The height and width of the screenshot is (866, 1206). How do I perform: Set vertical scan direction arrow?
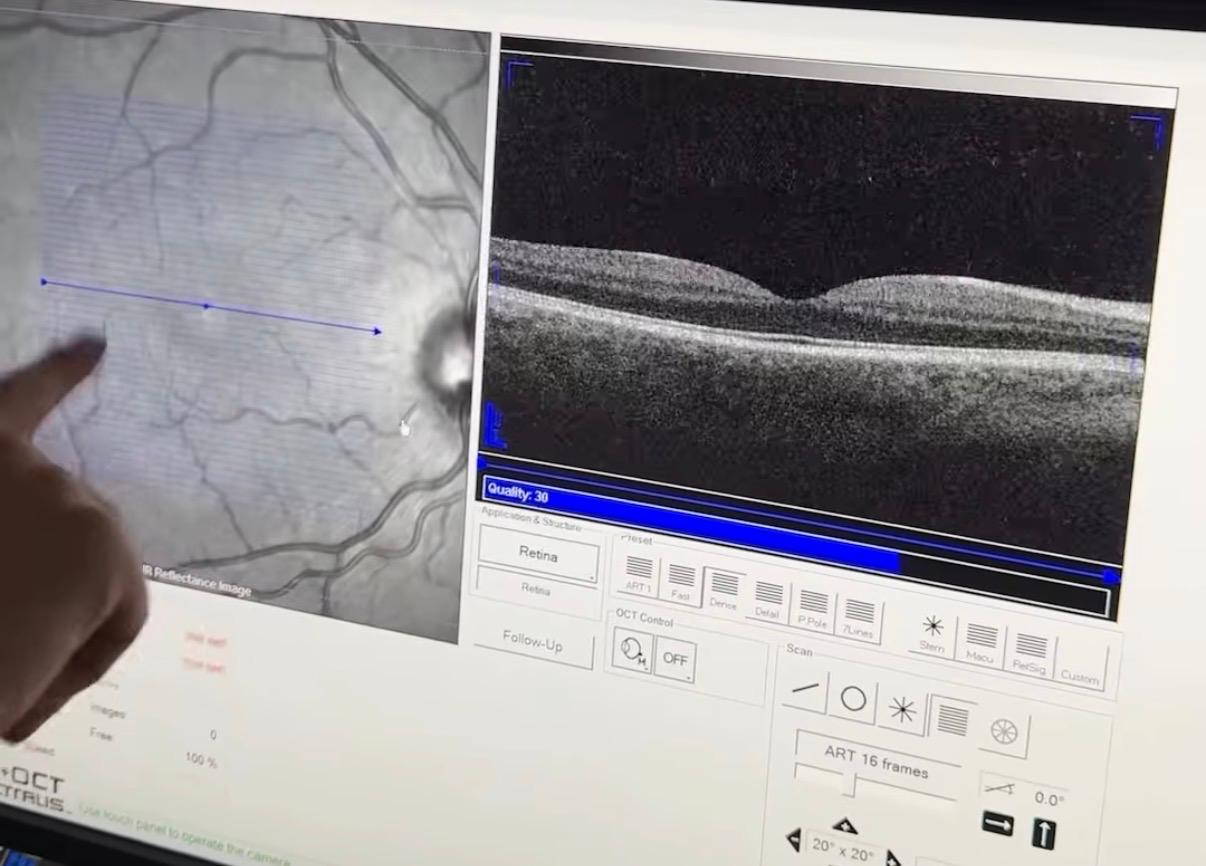pyautogui.click(x=1043, y=833)
